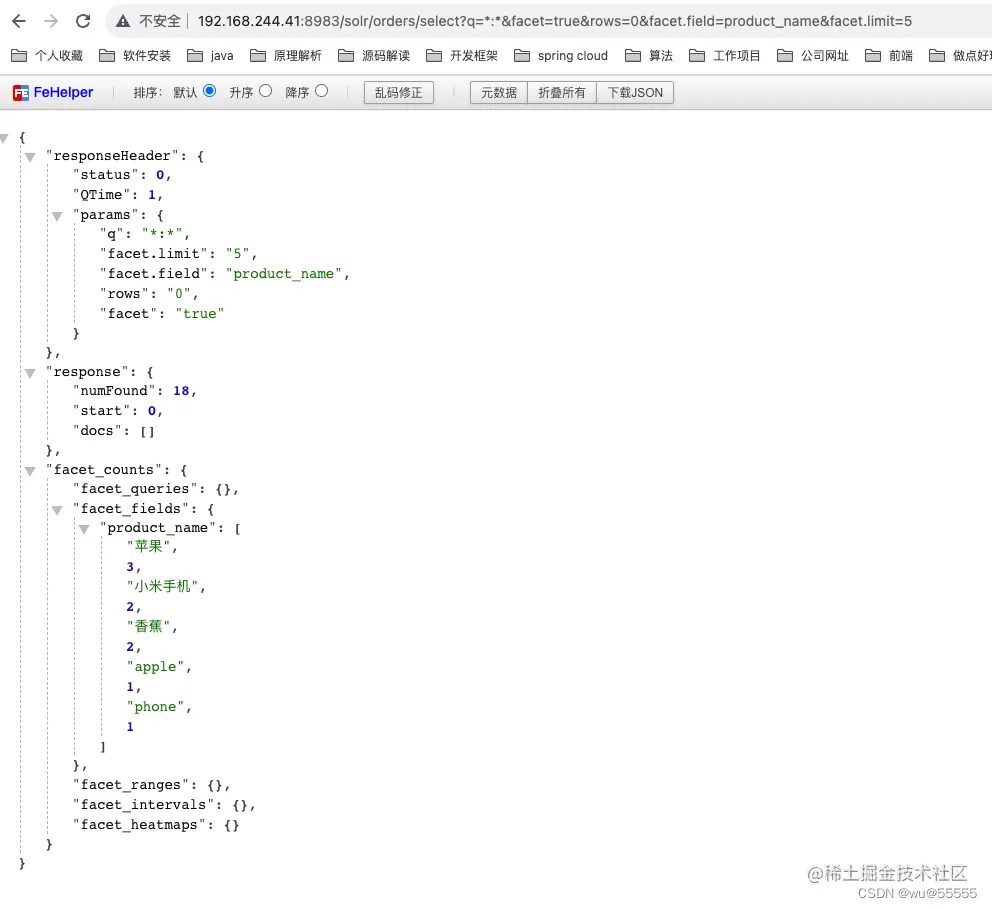Click count 3 under 苹果

[130, 567]
